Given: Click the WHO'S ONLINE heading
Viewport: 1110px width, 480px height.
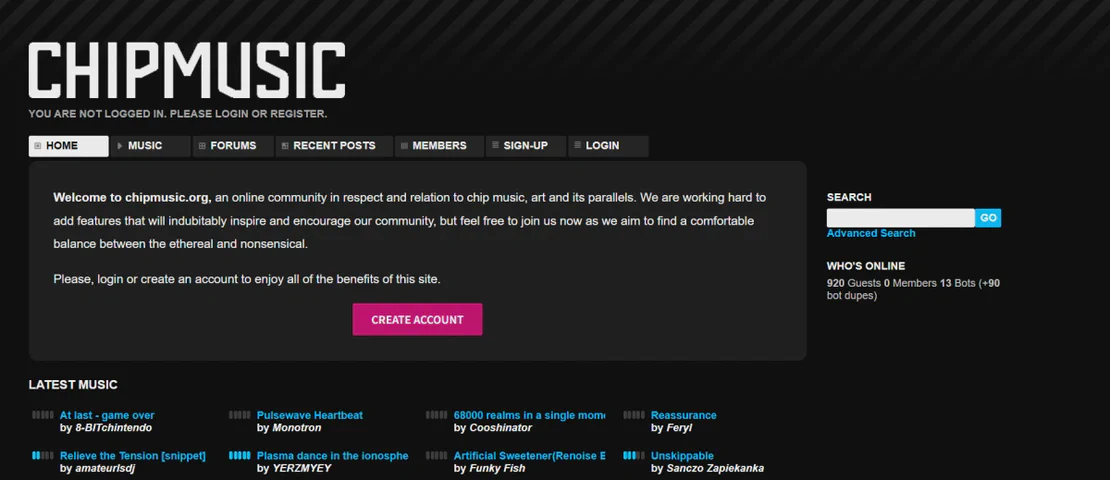Looking at the screenshot, I should (x=866, y=266).
